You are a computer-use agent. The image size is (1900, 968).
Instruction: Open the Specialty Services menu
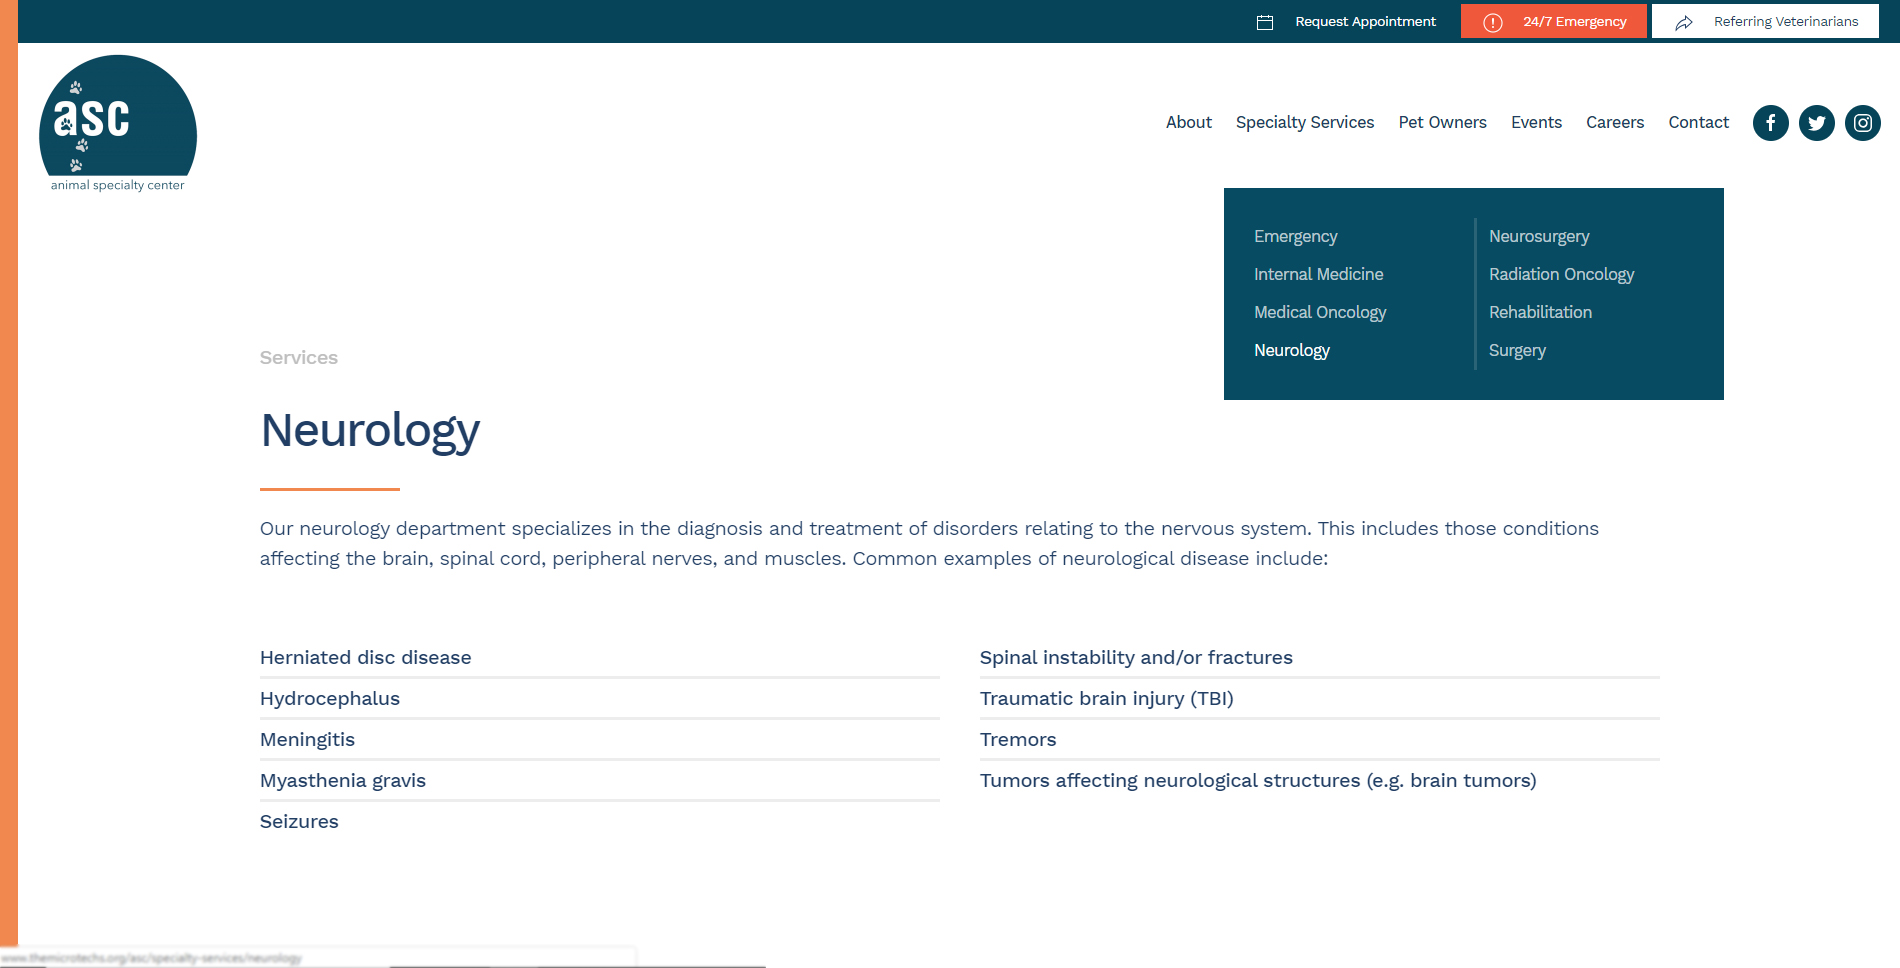[x=1304, y=122]
